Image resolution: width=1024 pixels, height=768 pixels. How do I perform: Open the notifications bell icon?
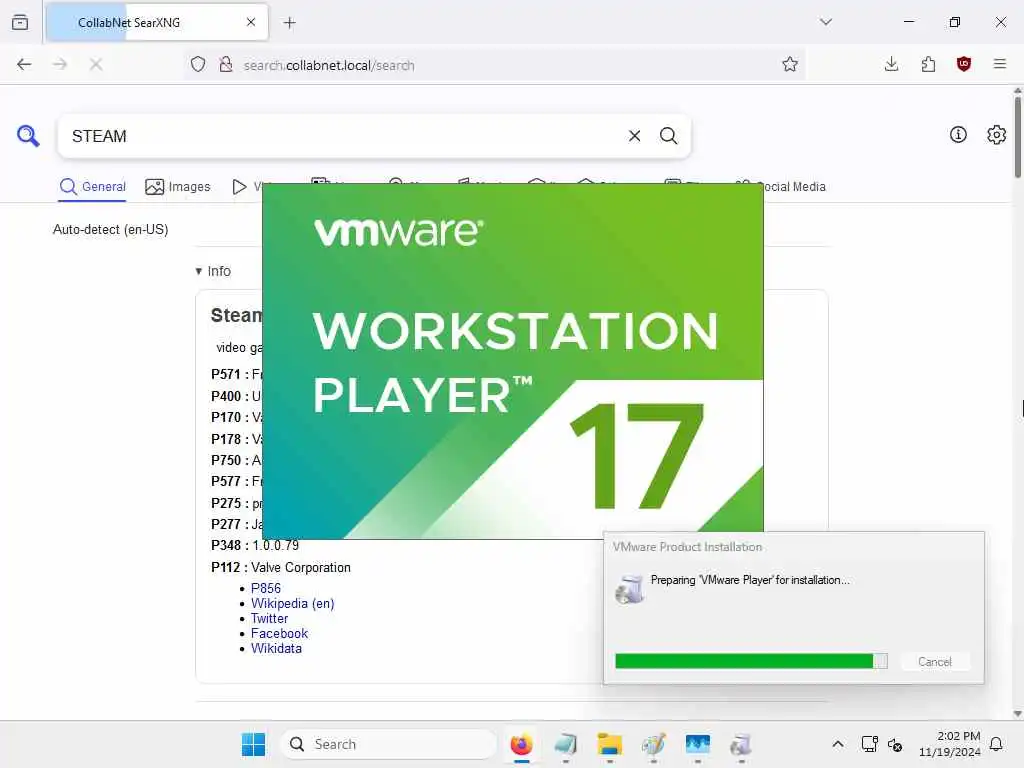click(997, 744)
